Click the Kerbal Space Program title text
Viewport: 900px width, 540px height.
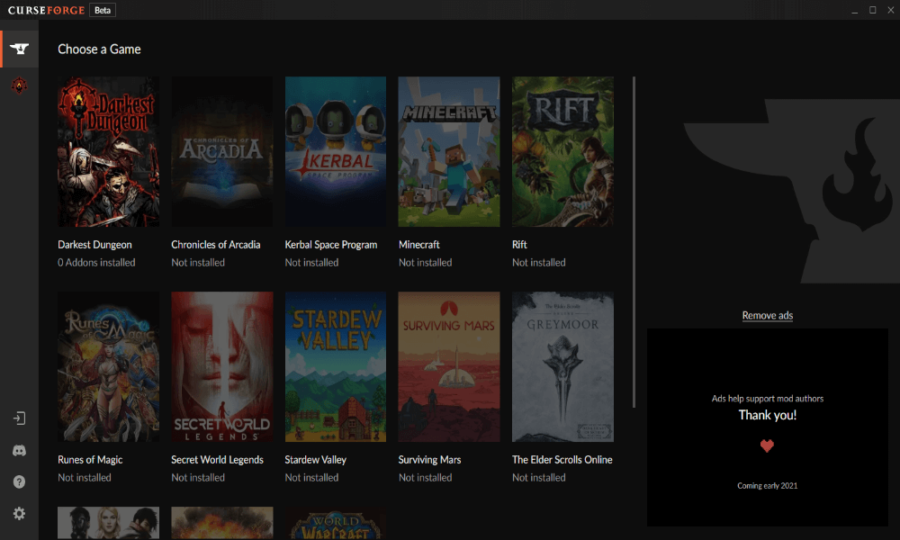click(x=331, y=244)
